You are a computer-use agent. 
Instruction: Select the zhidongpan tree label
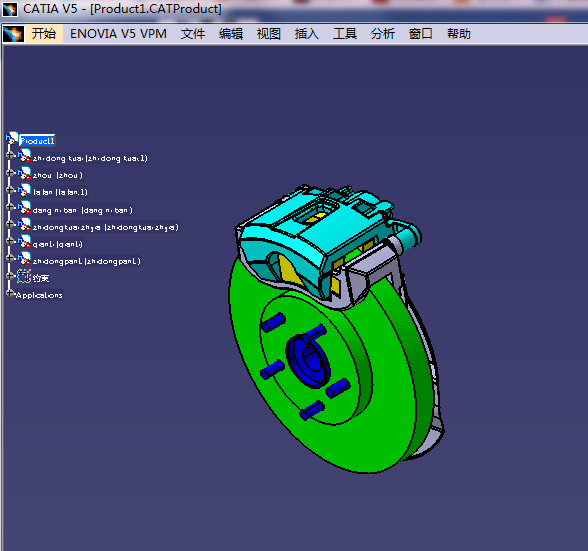click(87, 261)
